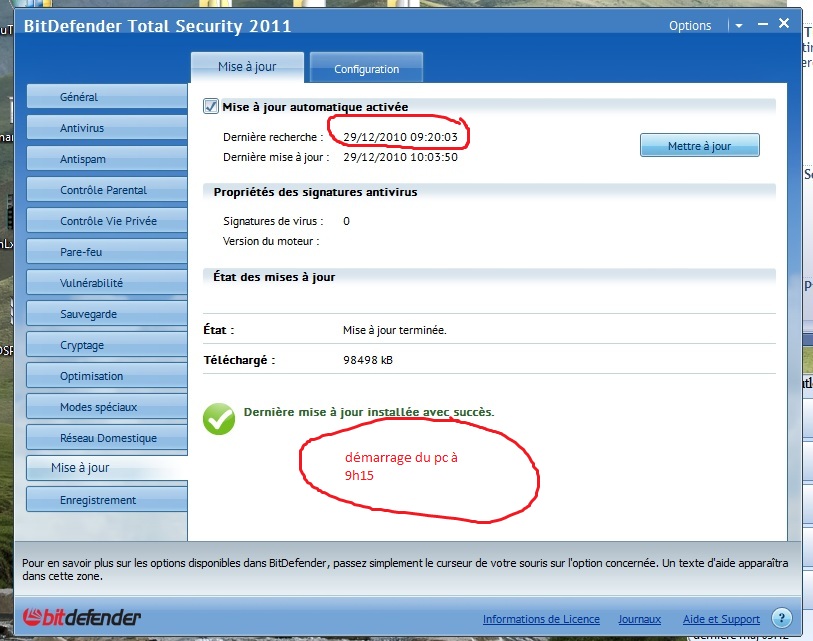Click the 98498 kB downloaded value
The image size is (813, 641).
click(368, 360)
